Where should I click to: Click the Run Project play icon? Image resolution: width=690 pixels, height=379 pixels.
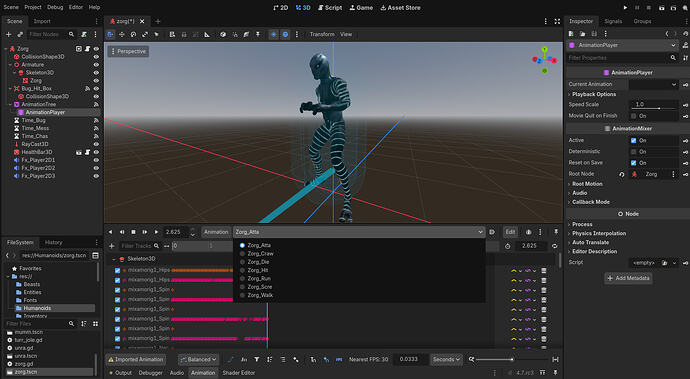(625, 7)
